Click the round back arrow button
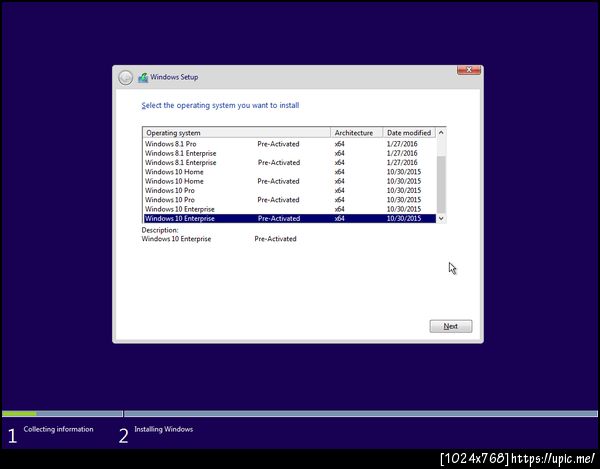 tap(125, 78)
